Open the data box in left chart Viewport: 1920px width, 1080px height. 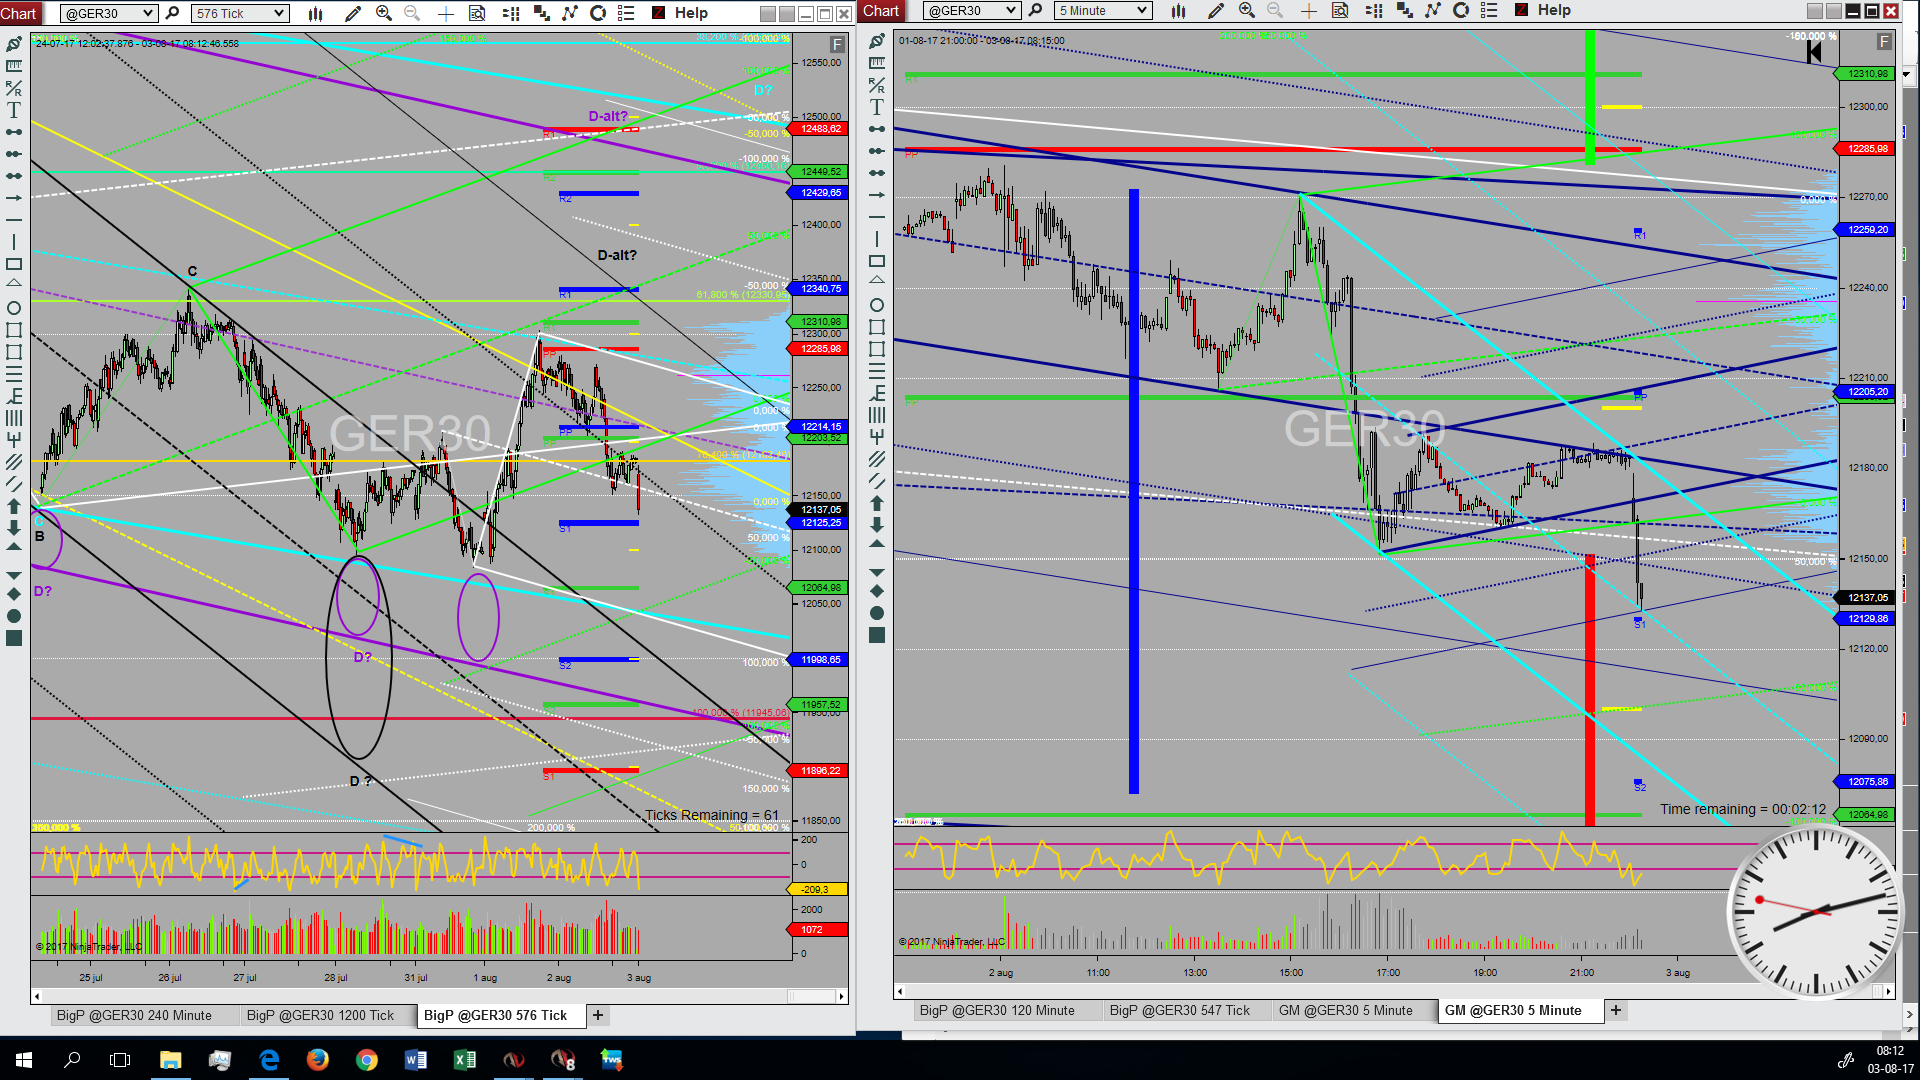[x=477, y=13]
